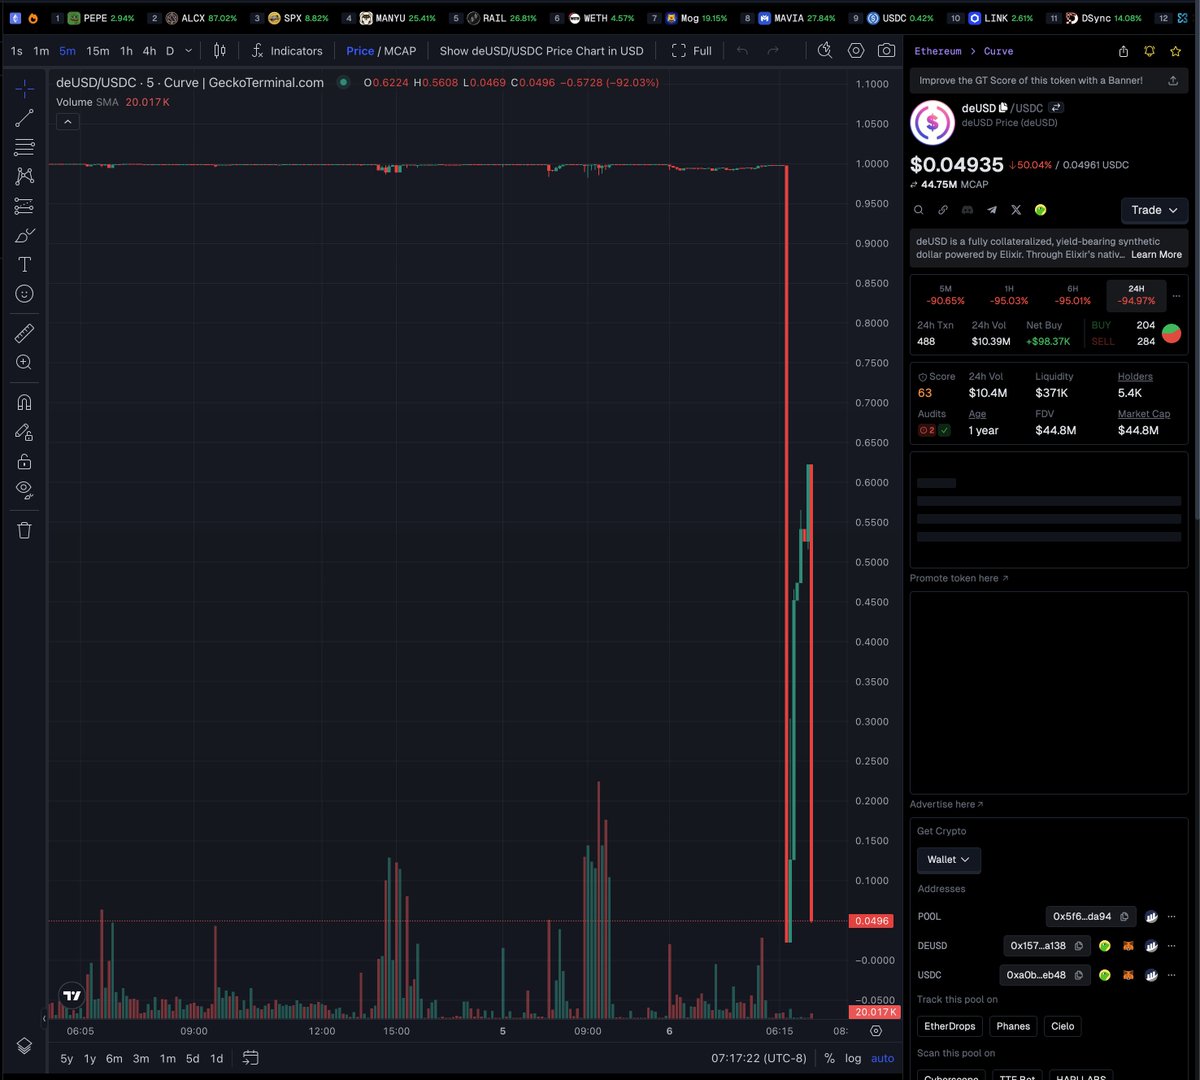Select the 4h timeframe

tap(149, 51)
